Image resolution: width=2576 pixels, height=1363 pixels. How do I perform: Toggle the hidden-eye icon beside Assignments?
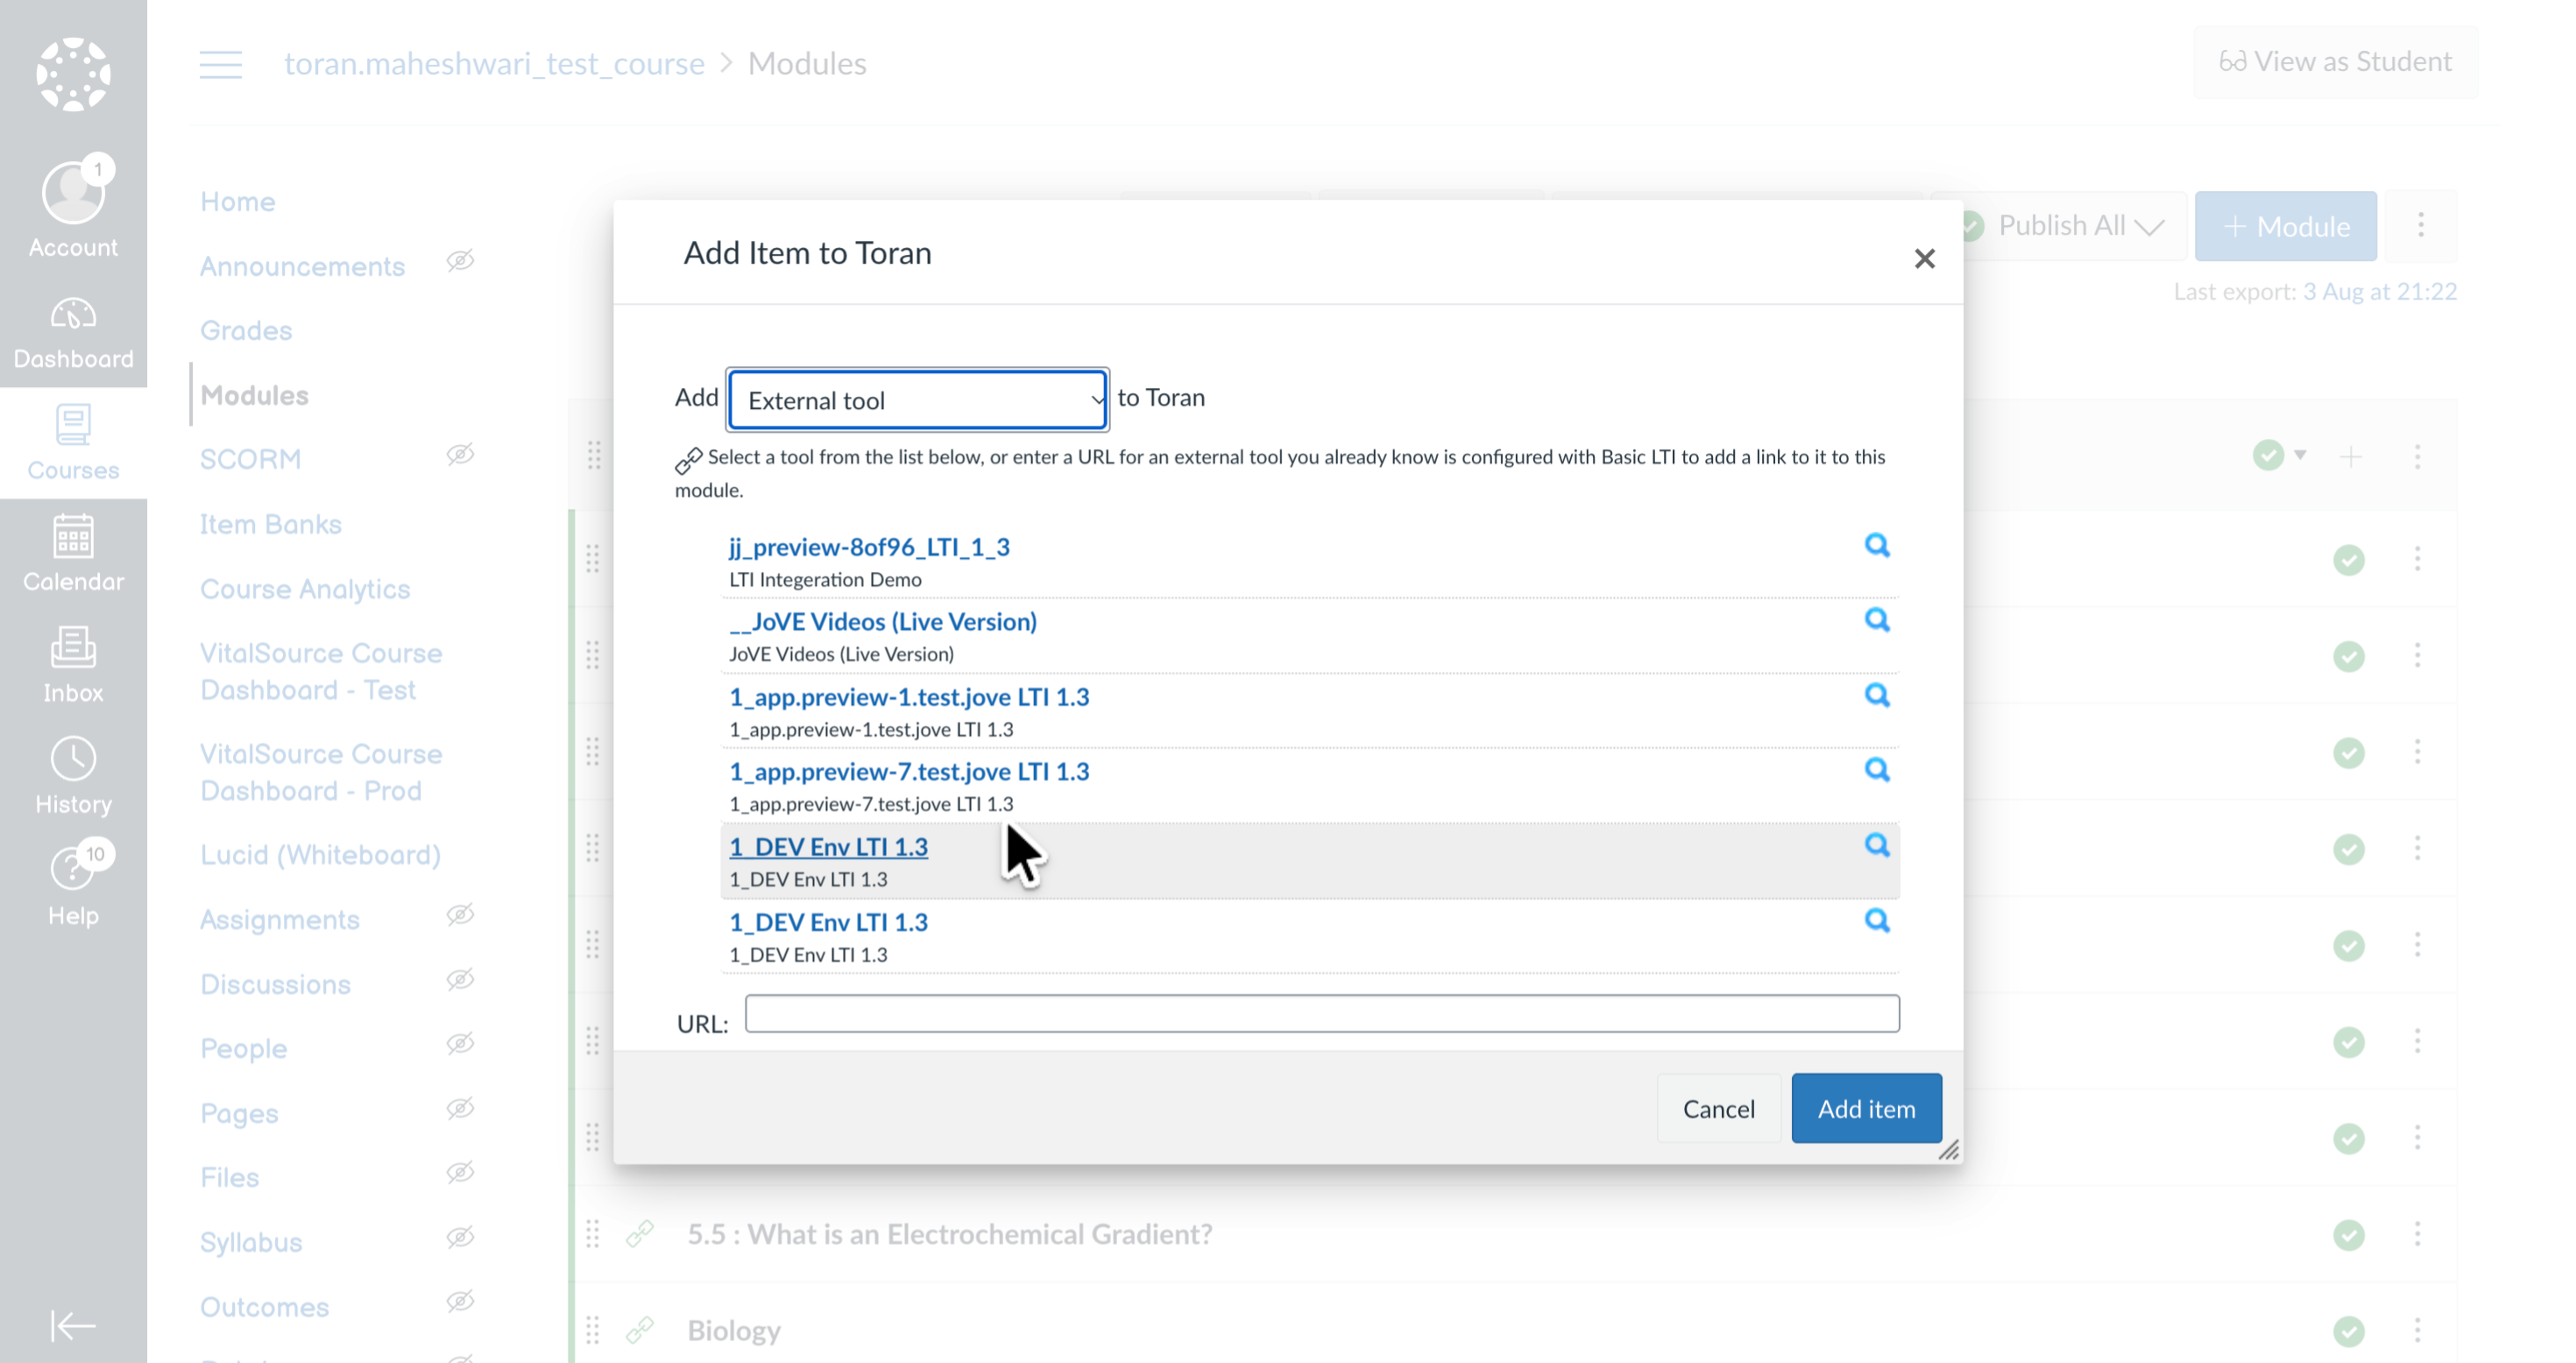(460, 914)
